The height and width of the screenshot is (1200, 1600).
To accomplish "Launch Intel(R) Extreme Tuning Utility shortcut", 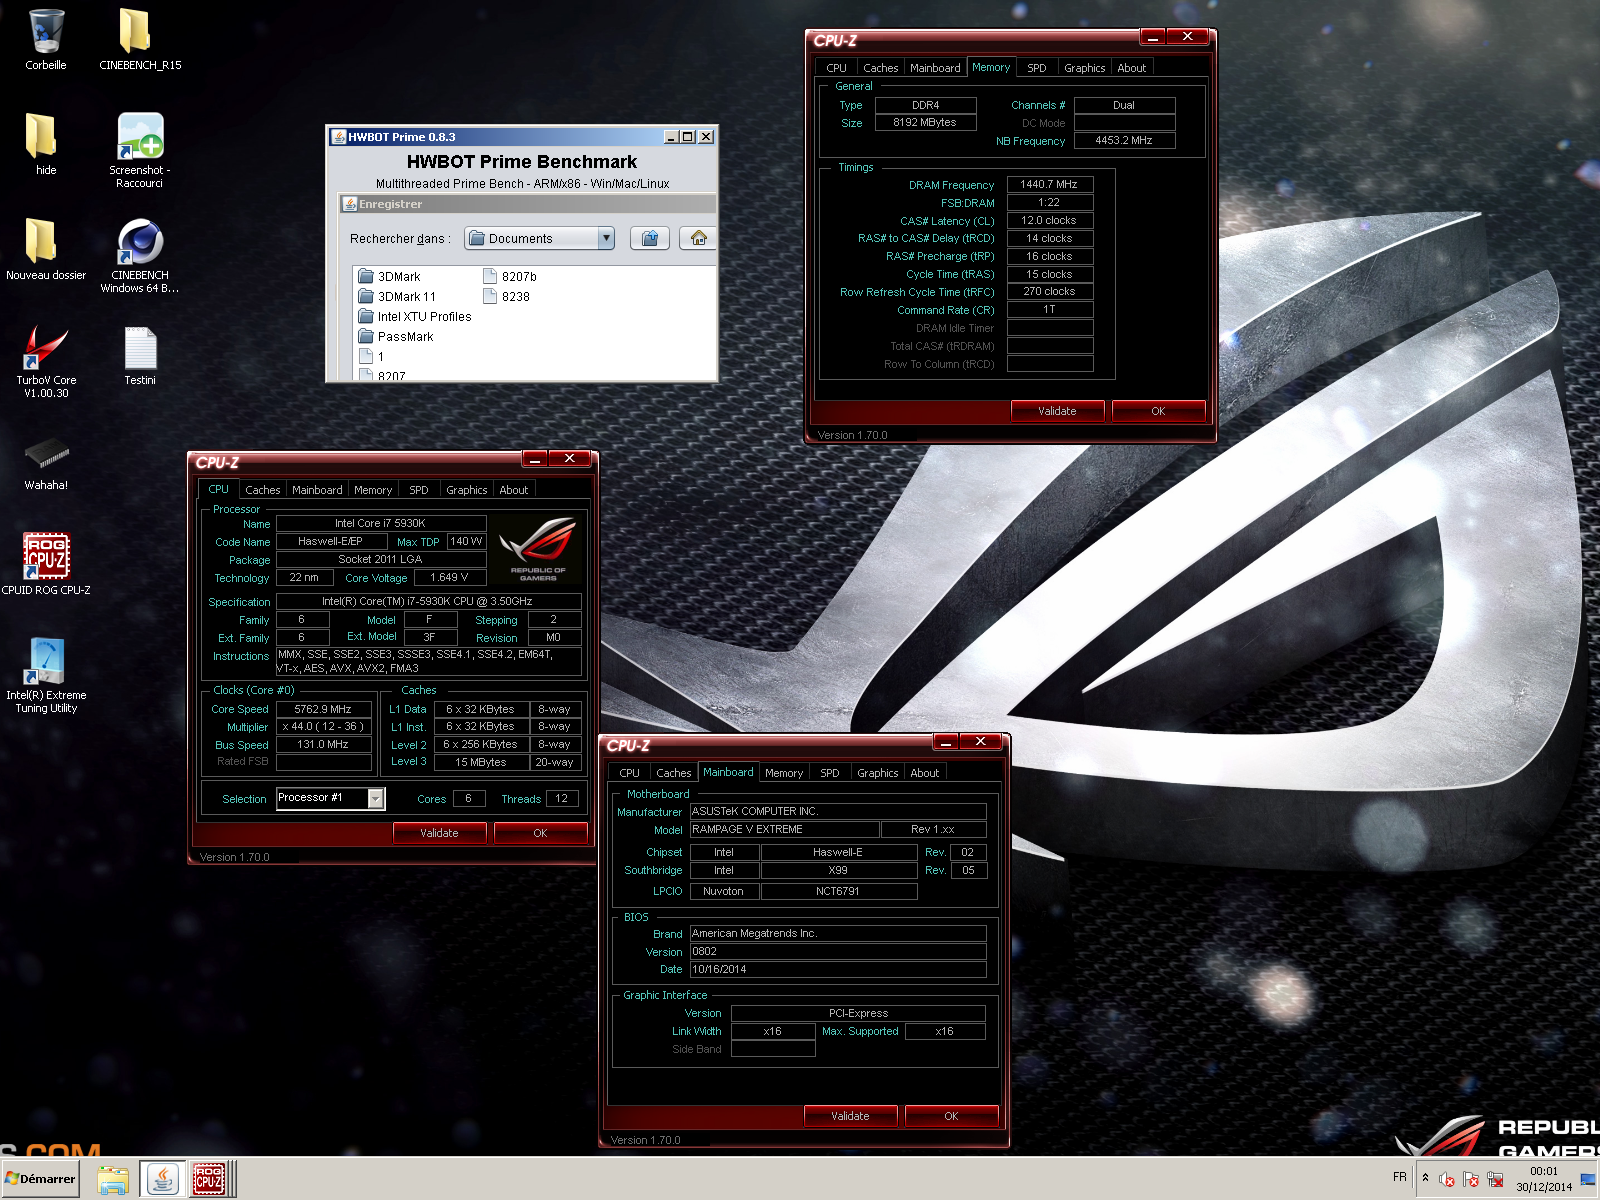I will point(46,675).
